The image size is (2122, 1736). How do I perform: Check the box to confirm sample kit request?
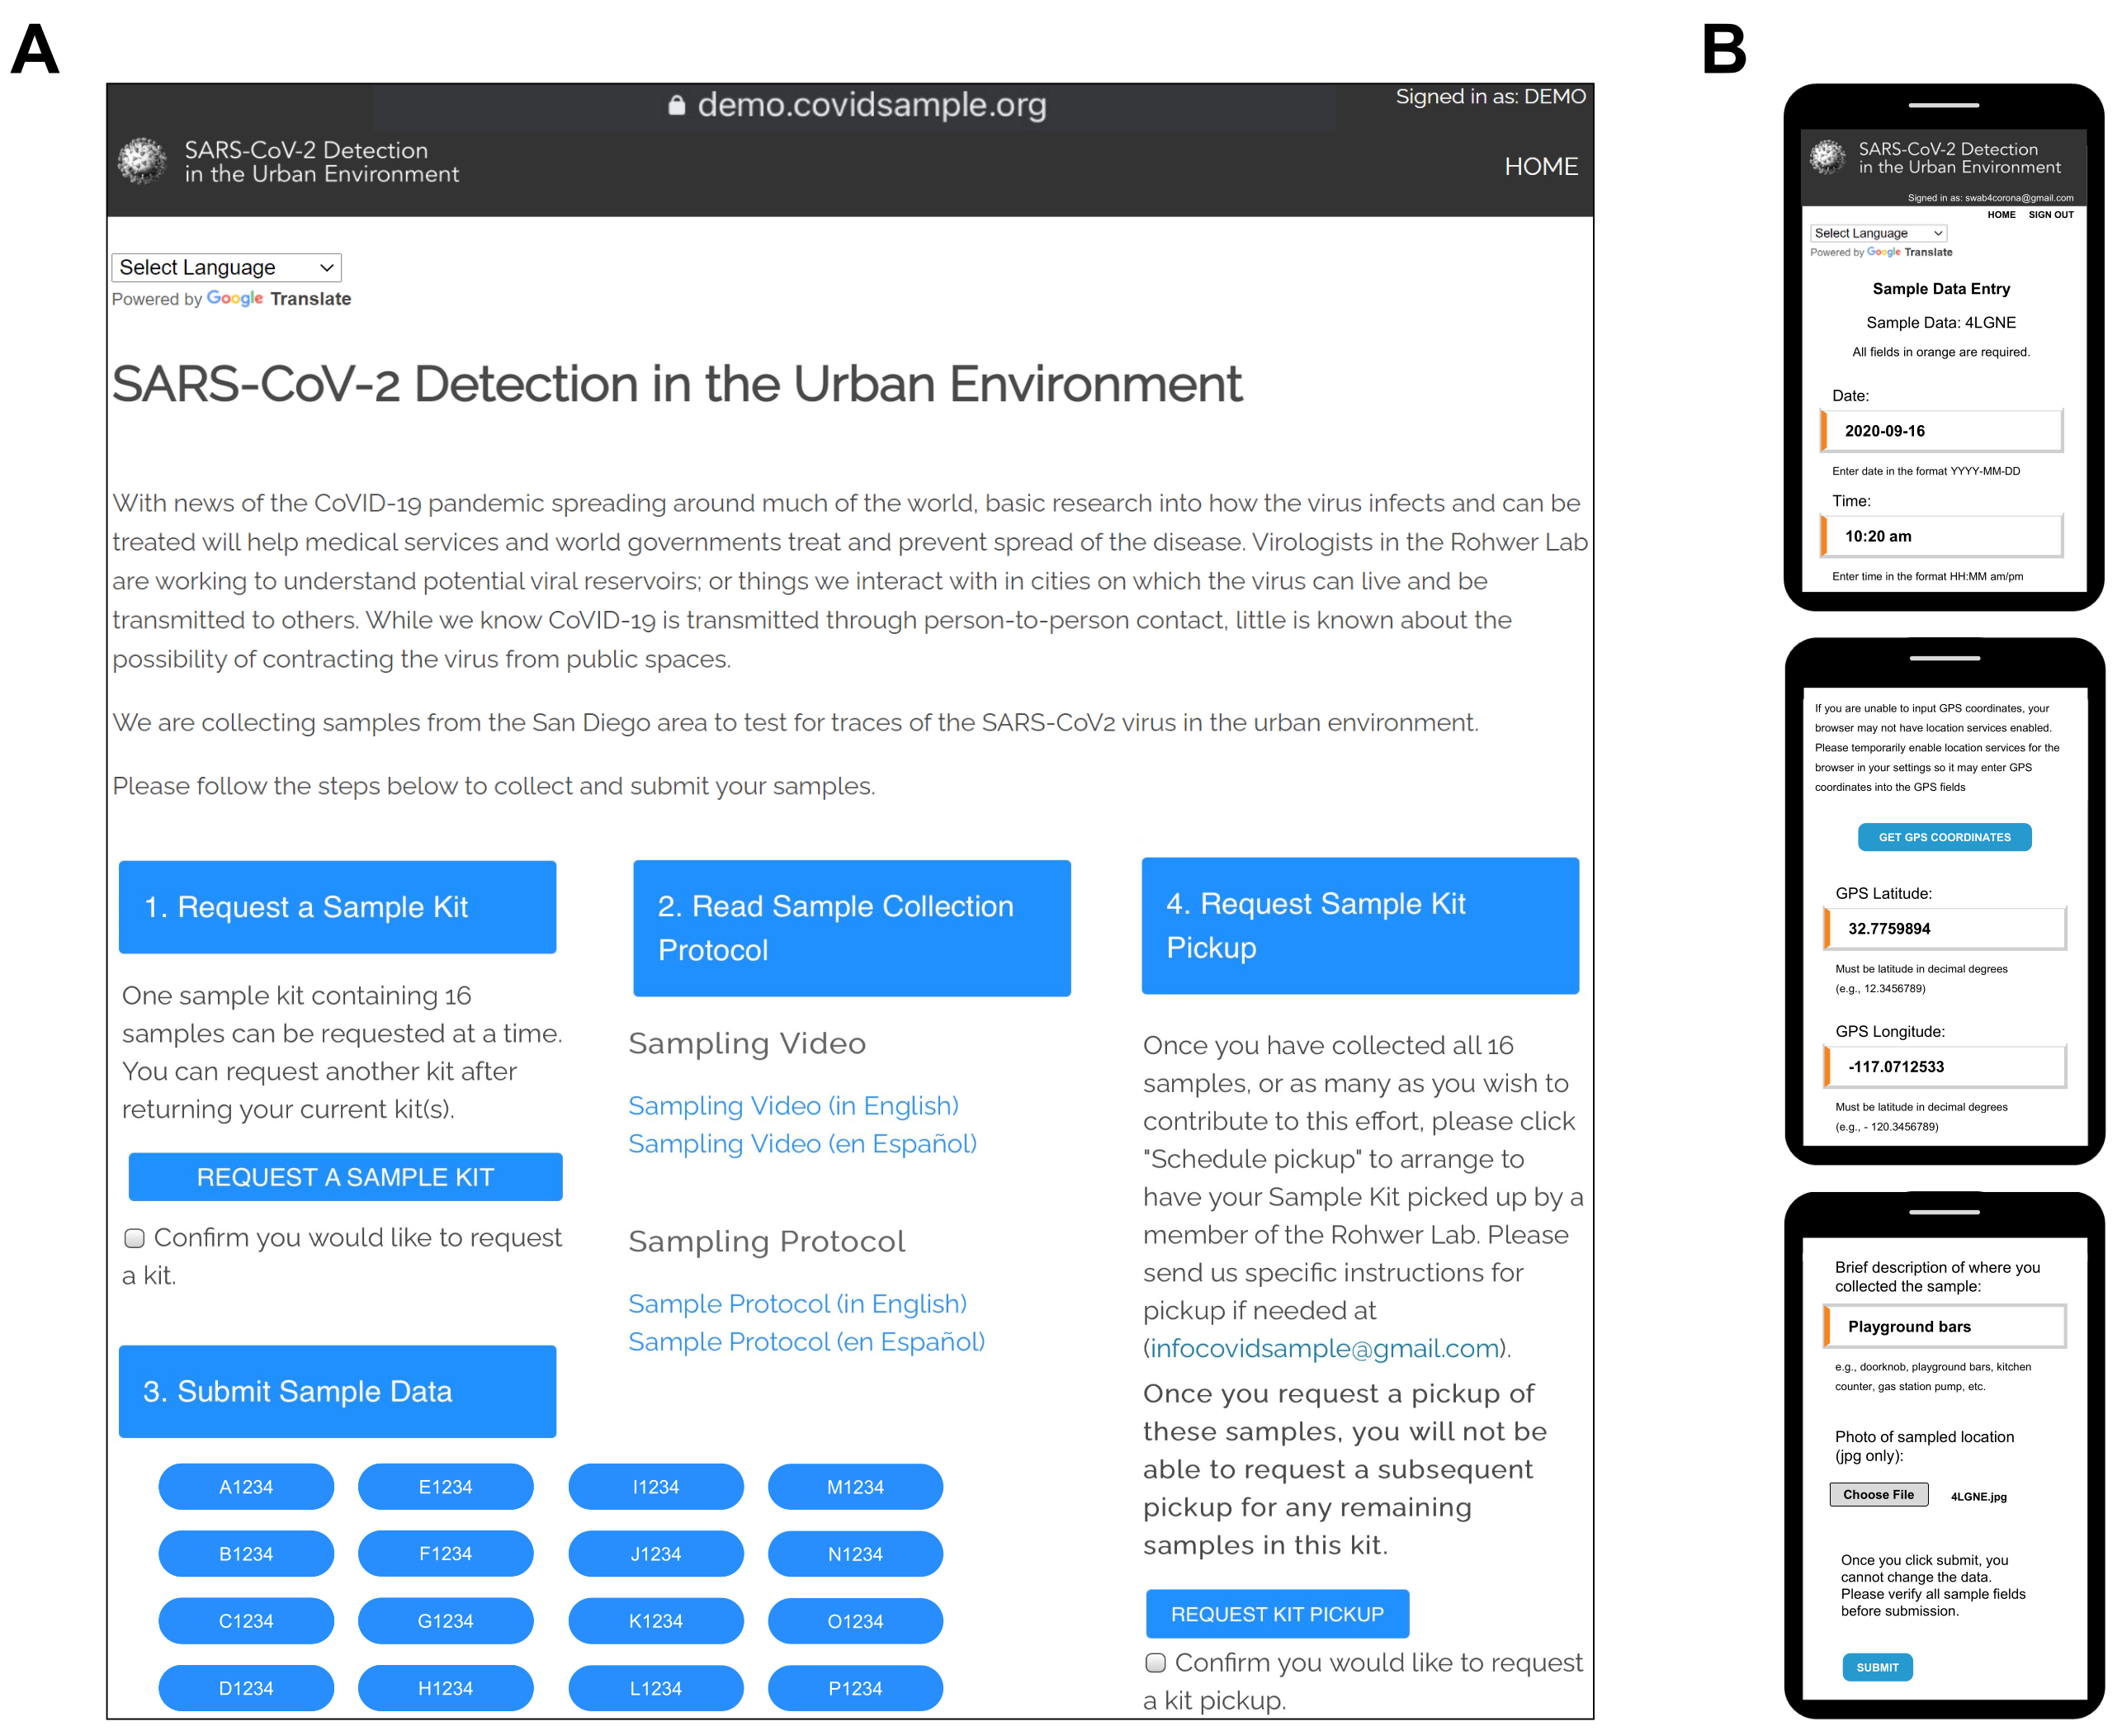point(135,1238)
